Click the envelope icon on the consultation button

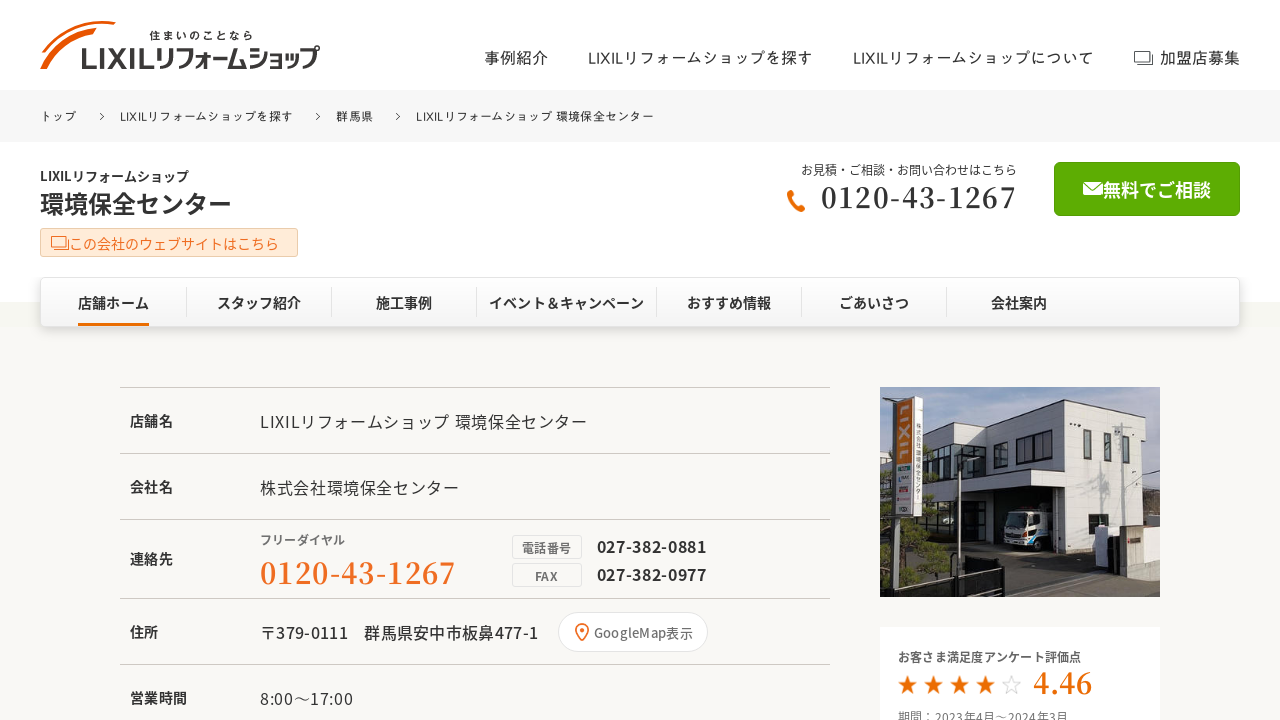click(1092, 189)
